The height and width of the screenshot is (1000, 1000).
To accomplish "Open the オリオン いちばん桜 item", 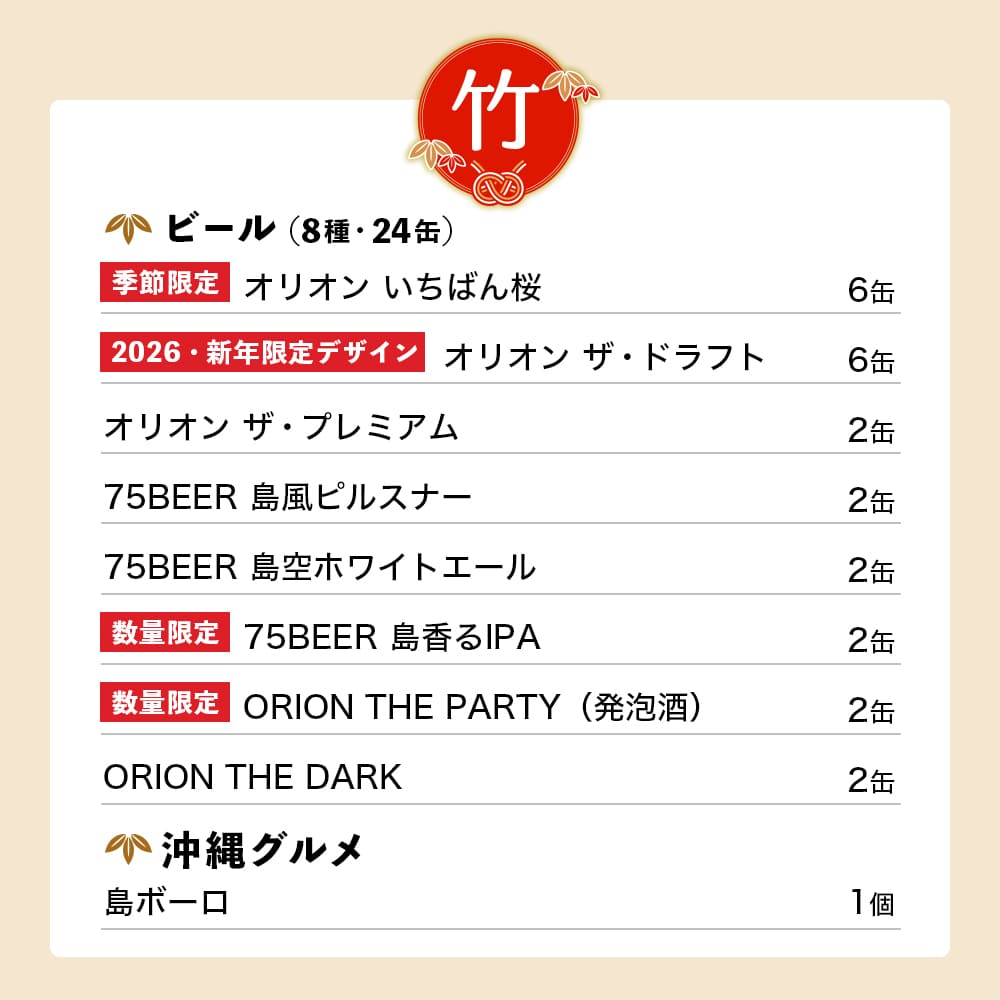I will [393, 288].
